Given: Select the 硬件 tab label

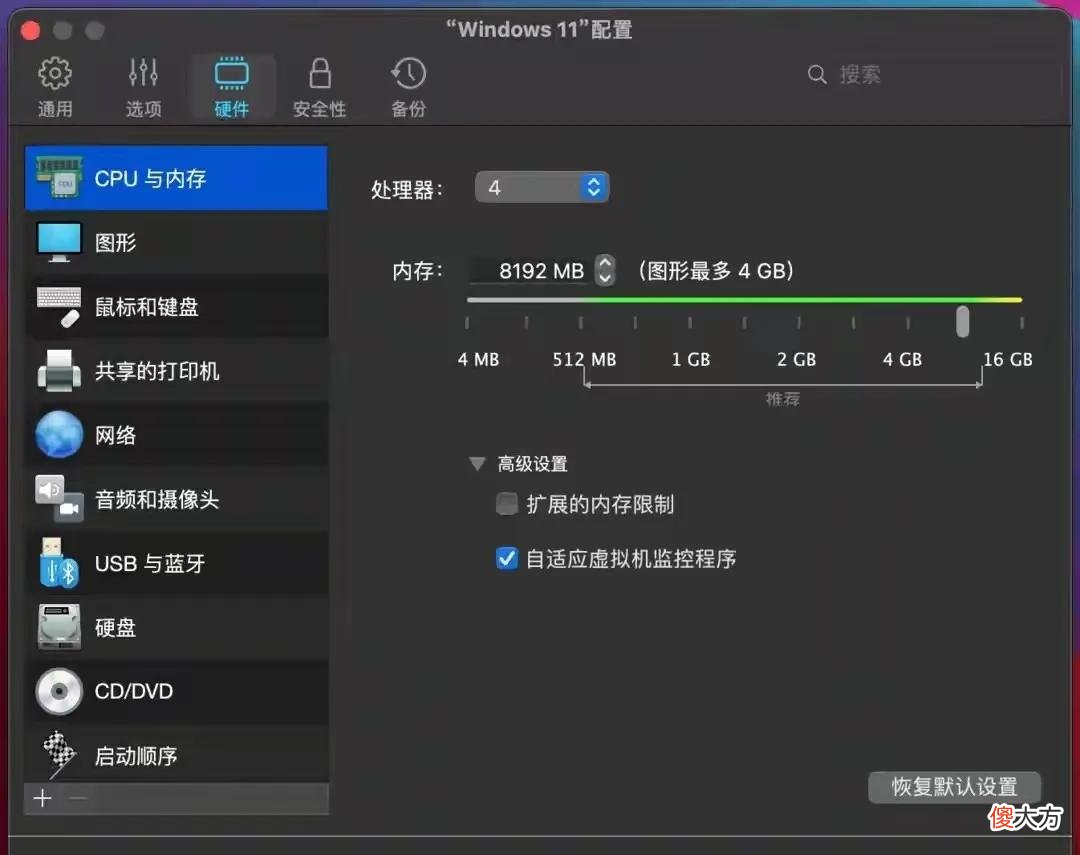Looking at the screenshot, I should click(231, 109).
